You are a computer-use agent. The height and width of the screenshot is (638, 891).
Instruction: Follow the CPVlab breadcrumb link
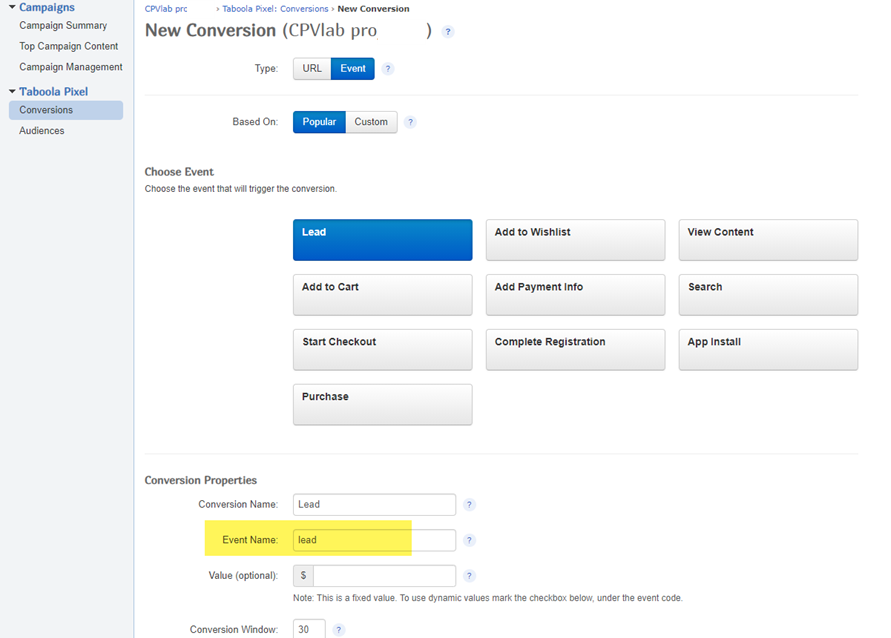tap(165, 7)
